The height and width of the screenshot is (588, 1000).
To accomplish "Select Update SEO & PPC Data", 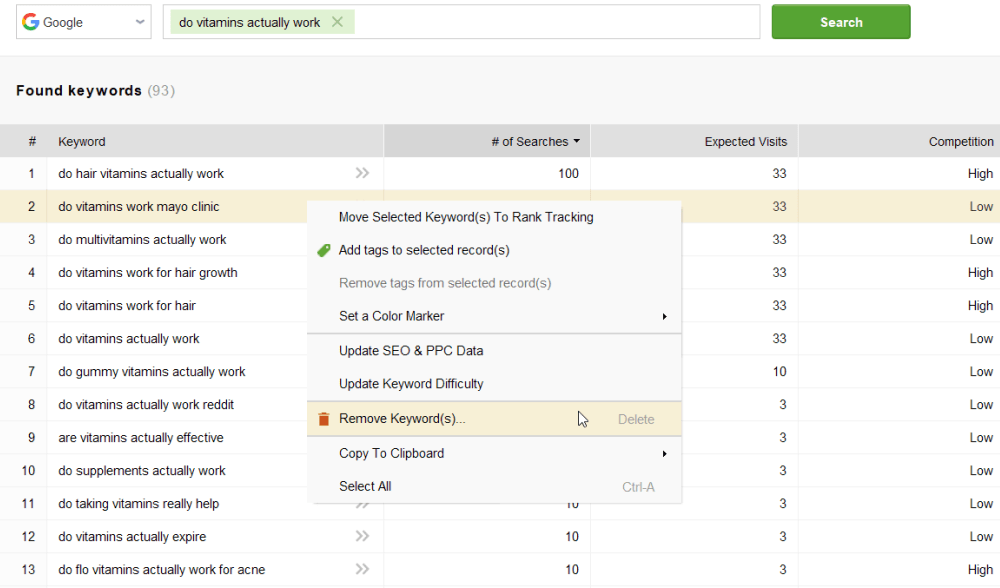I will 494,351.
